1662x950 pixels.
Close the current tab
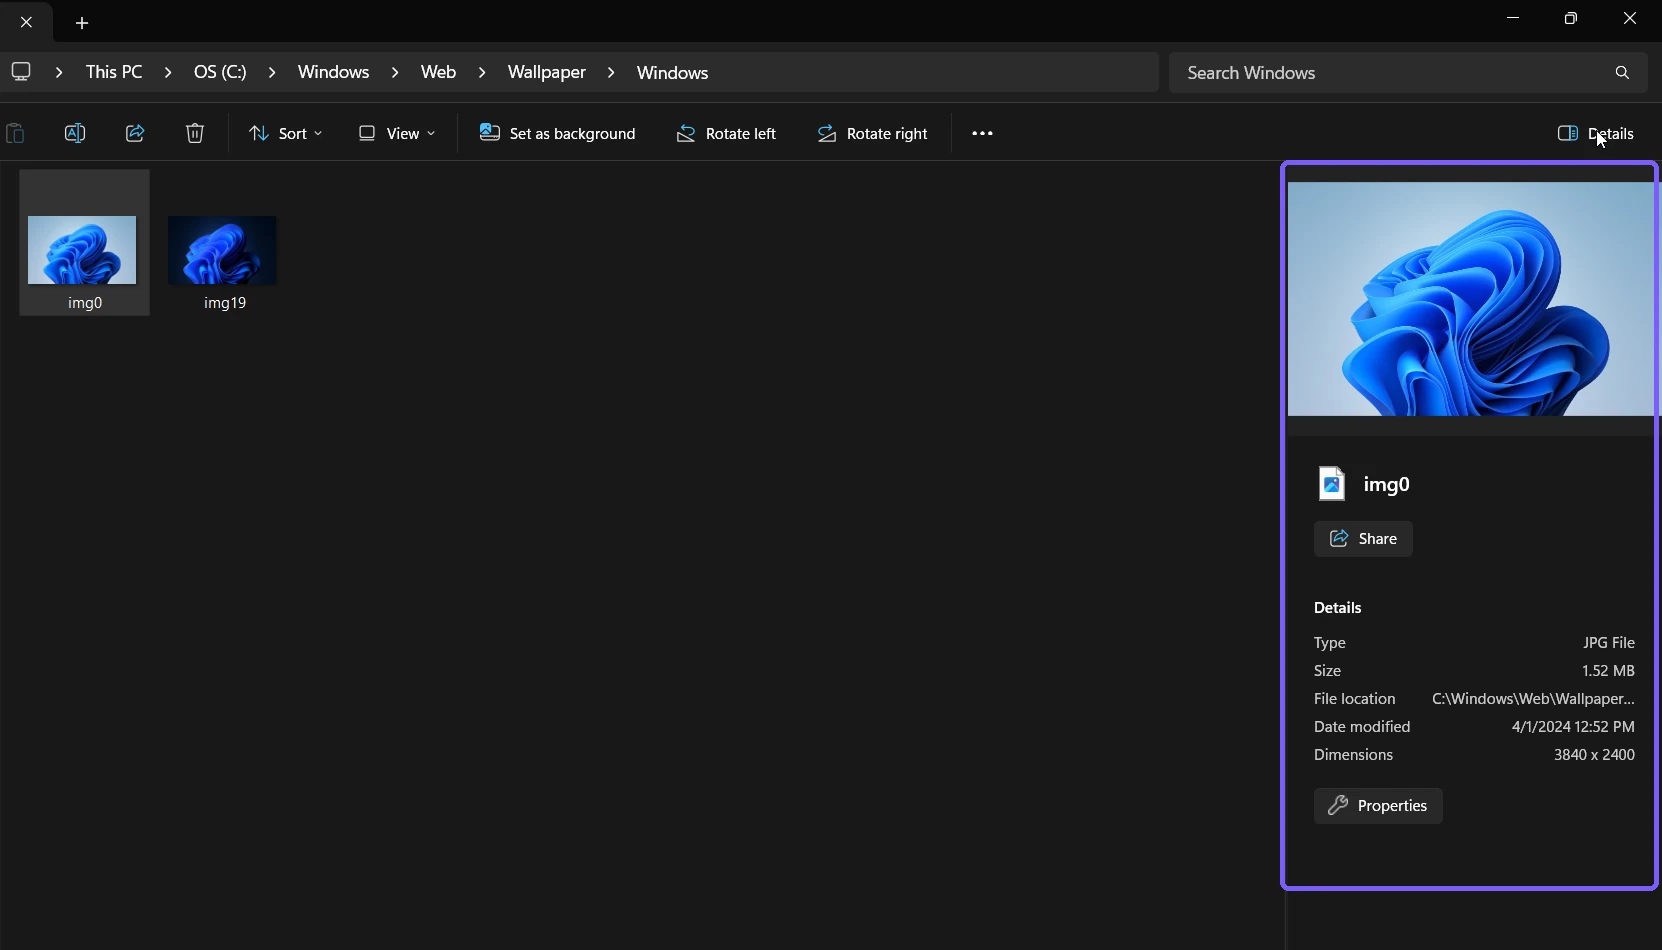(27, 22)
